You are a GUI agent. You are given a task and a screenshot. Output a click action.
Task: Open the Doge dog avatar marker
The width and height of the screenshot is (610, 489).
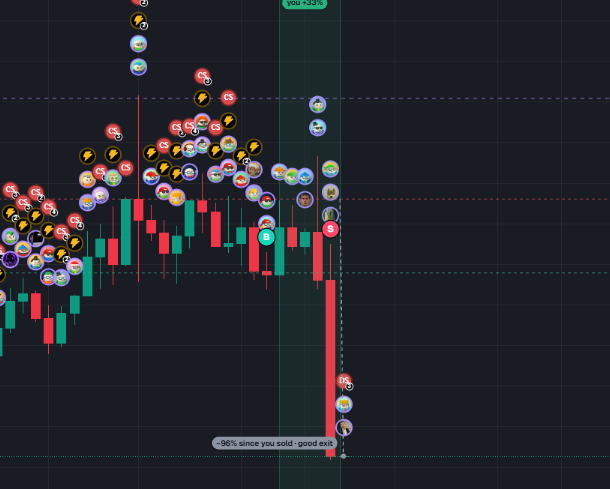pyautogui.click(x=330, y=192)
